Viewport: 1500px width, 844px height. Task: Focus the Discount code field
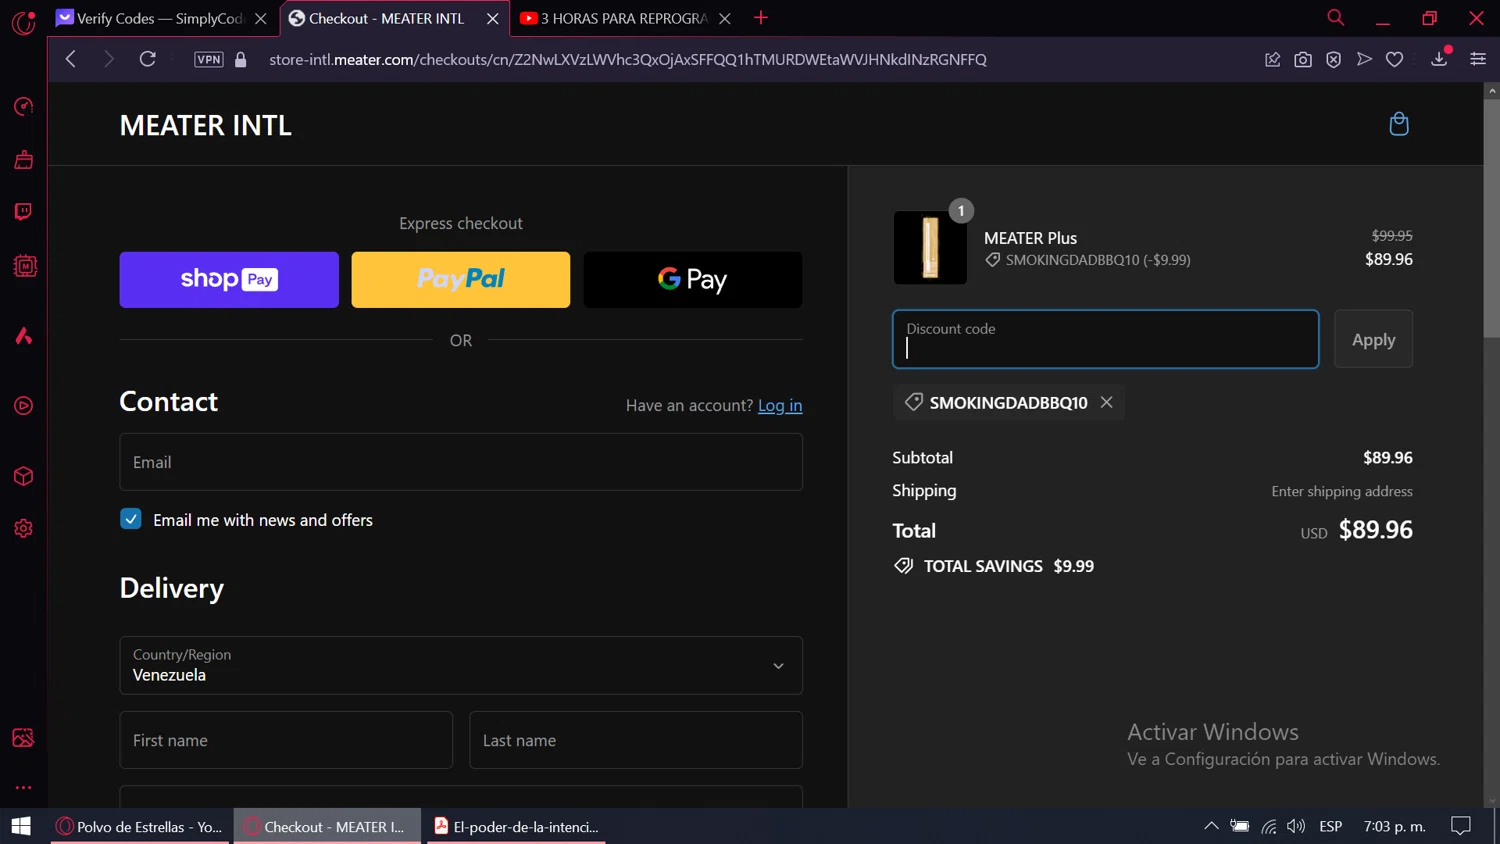pos(1105,339)
